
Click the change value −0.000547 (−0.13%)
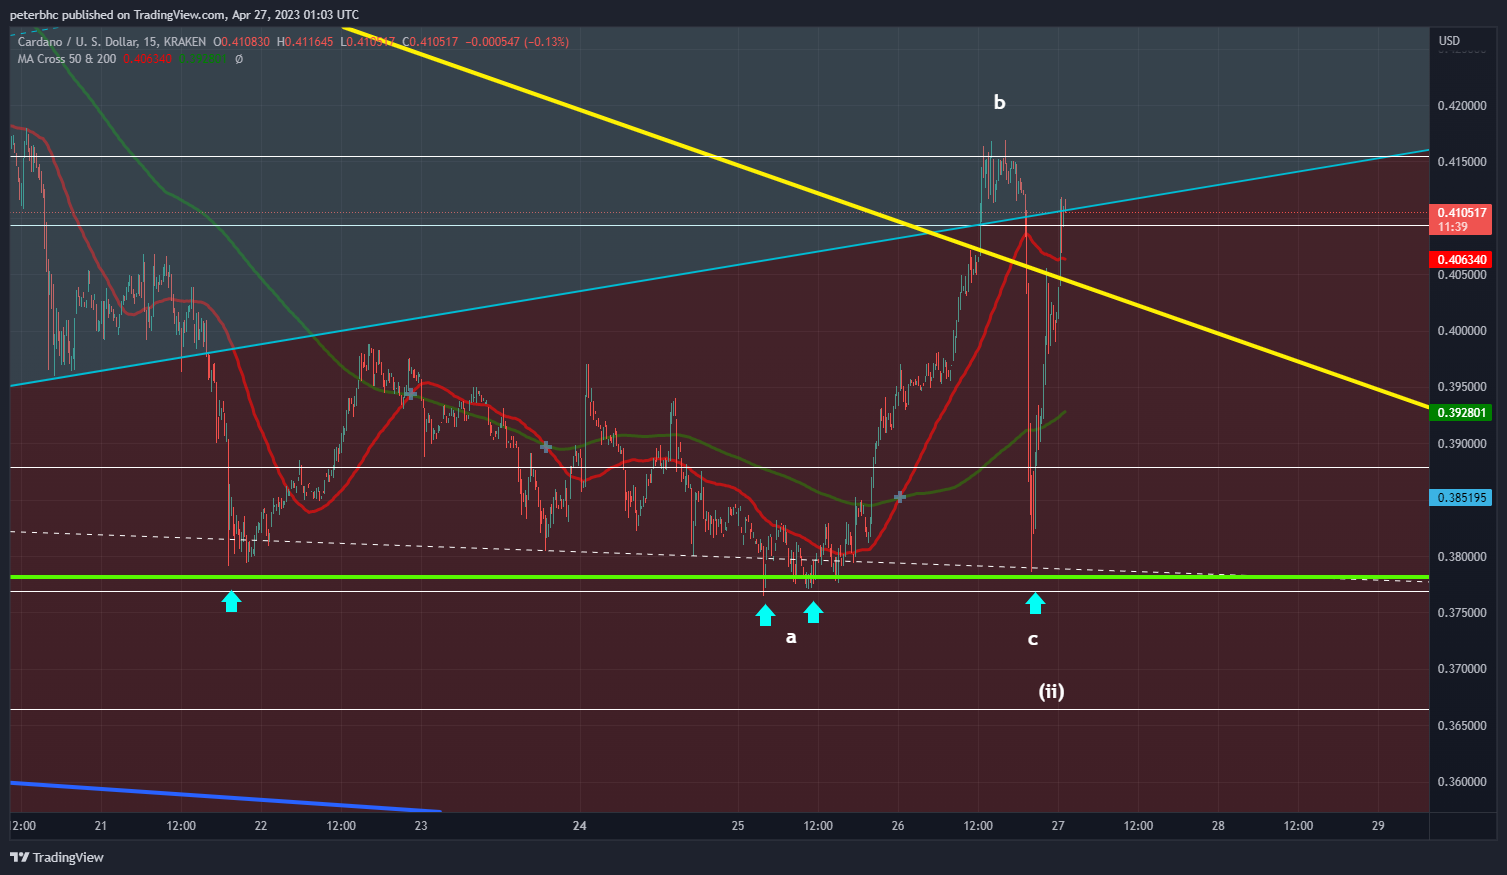click(x=517, y=42)
